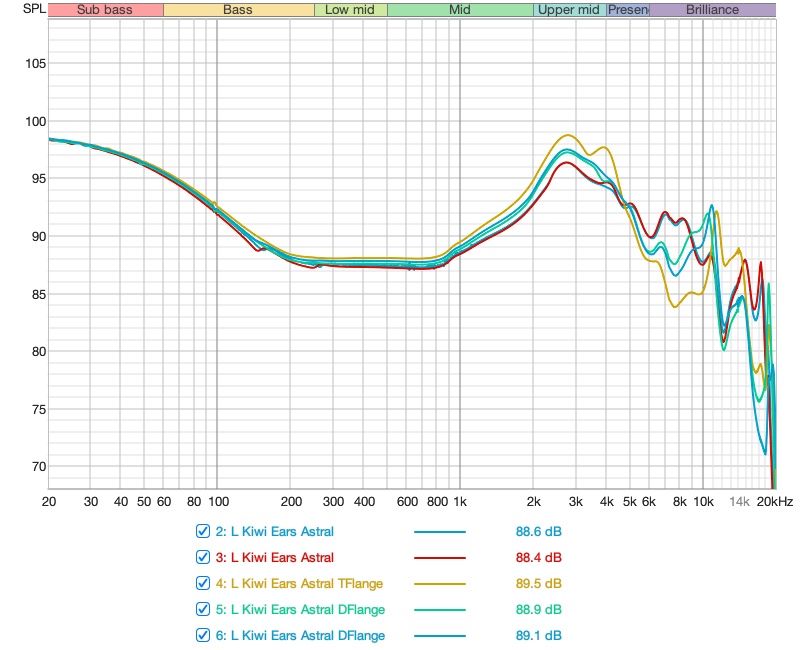
Task: Click the 75 SPL axis tick
Action: [x=39, y=409]
